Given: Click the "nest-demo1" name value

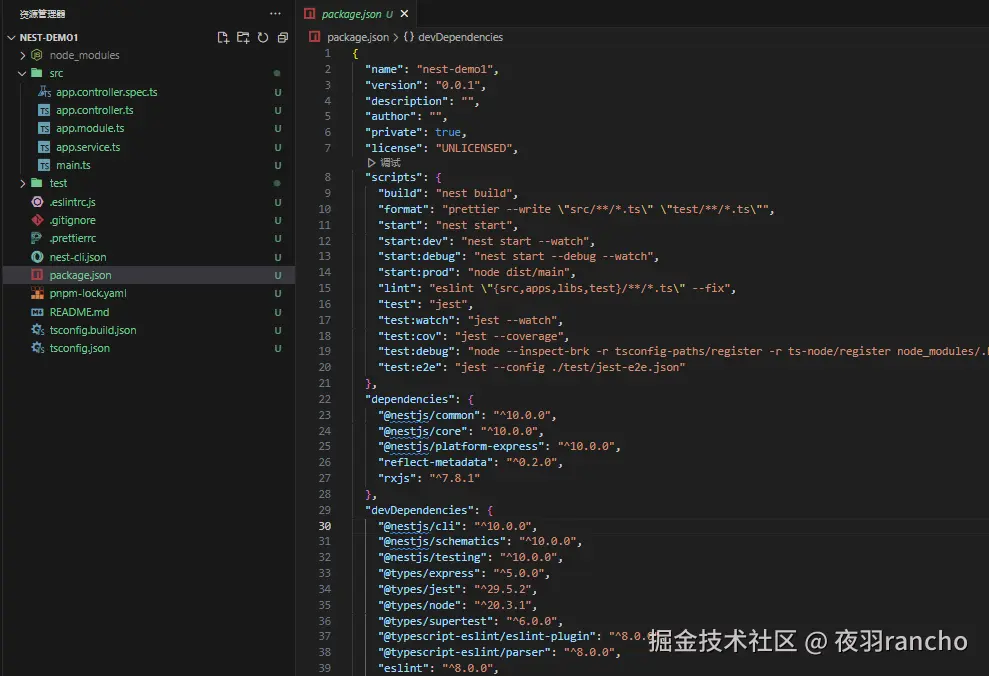Looking at the screenshot, I should tap(454, 69).
